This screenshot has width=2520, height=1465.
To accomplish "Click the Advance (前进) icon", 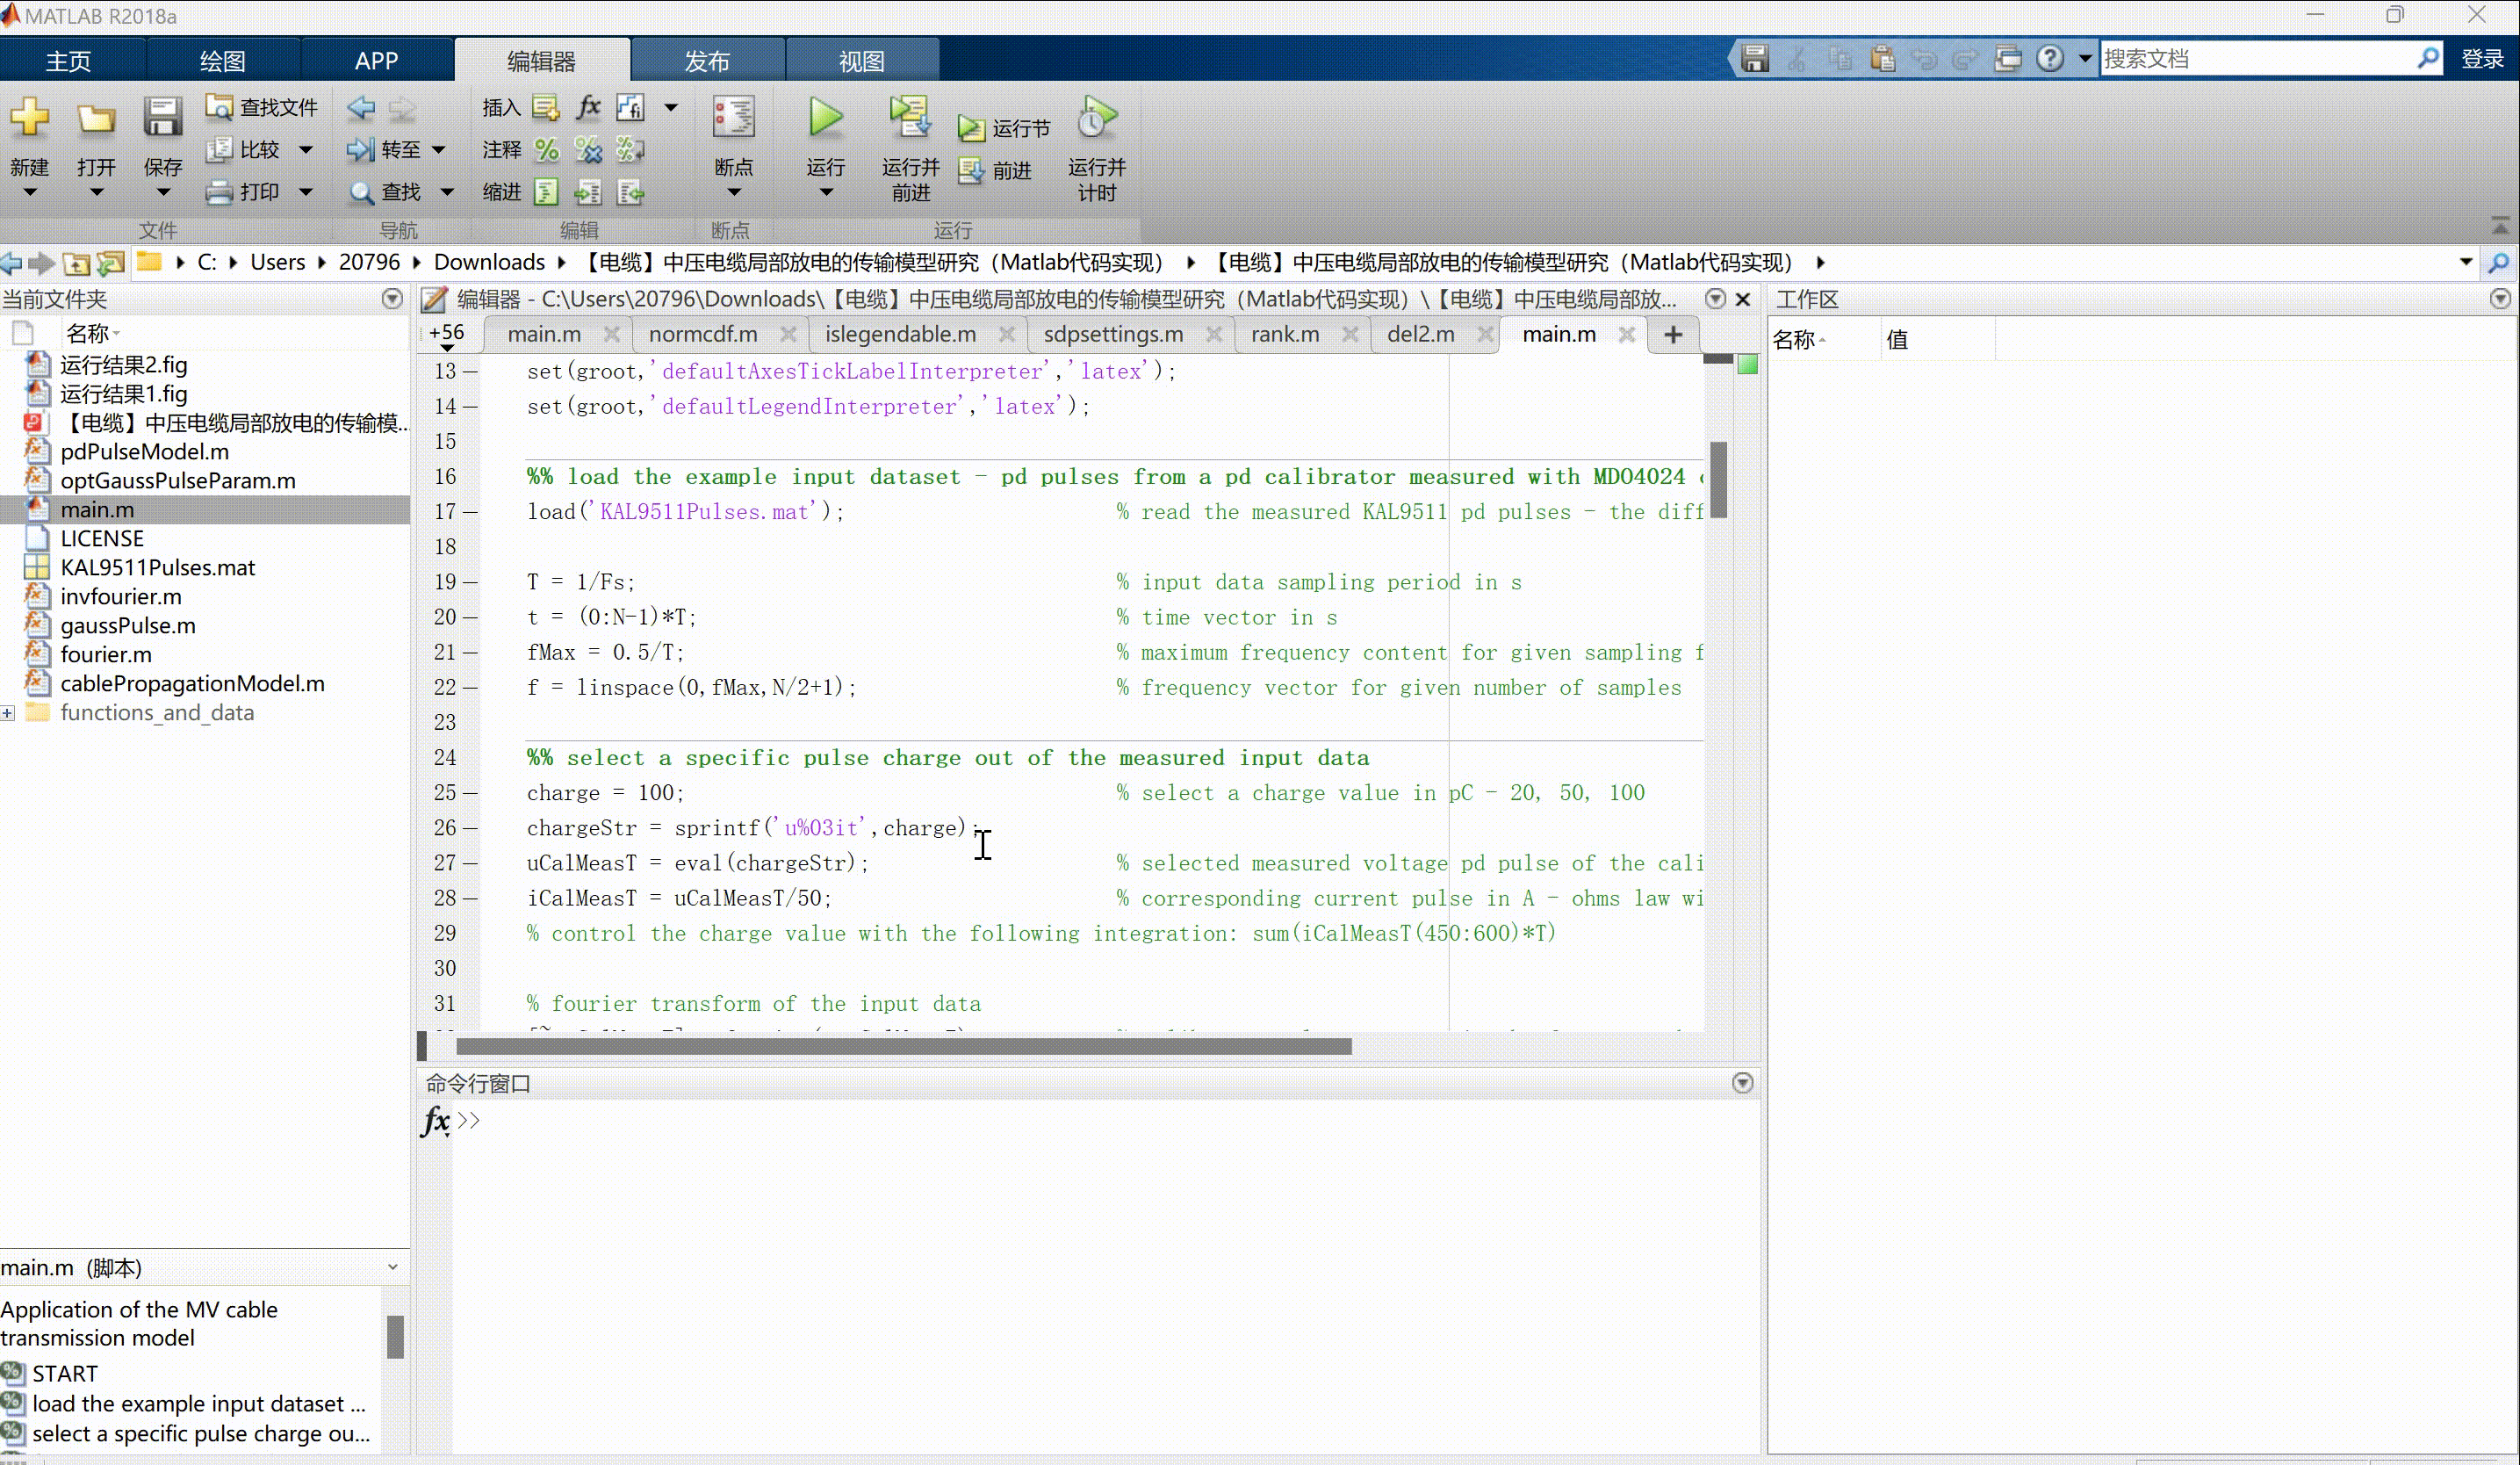I will pos(970,171).
